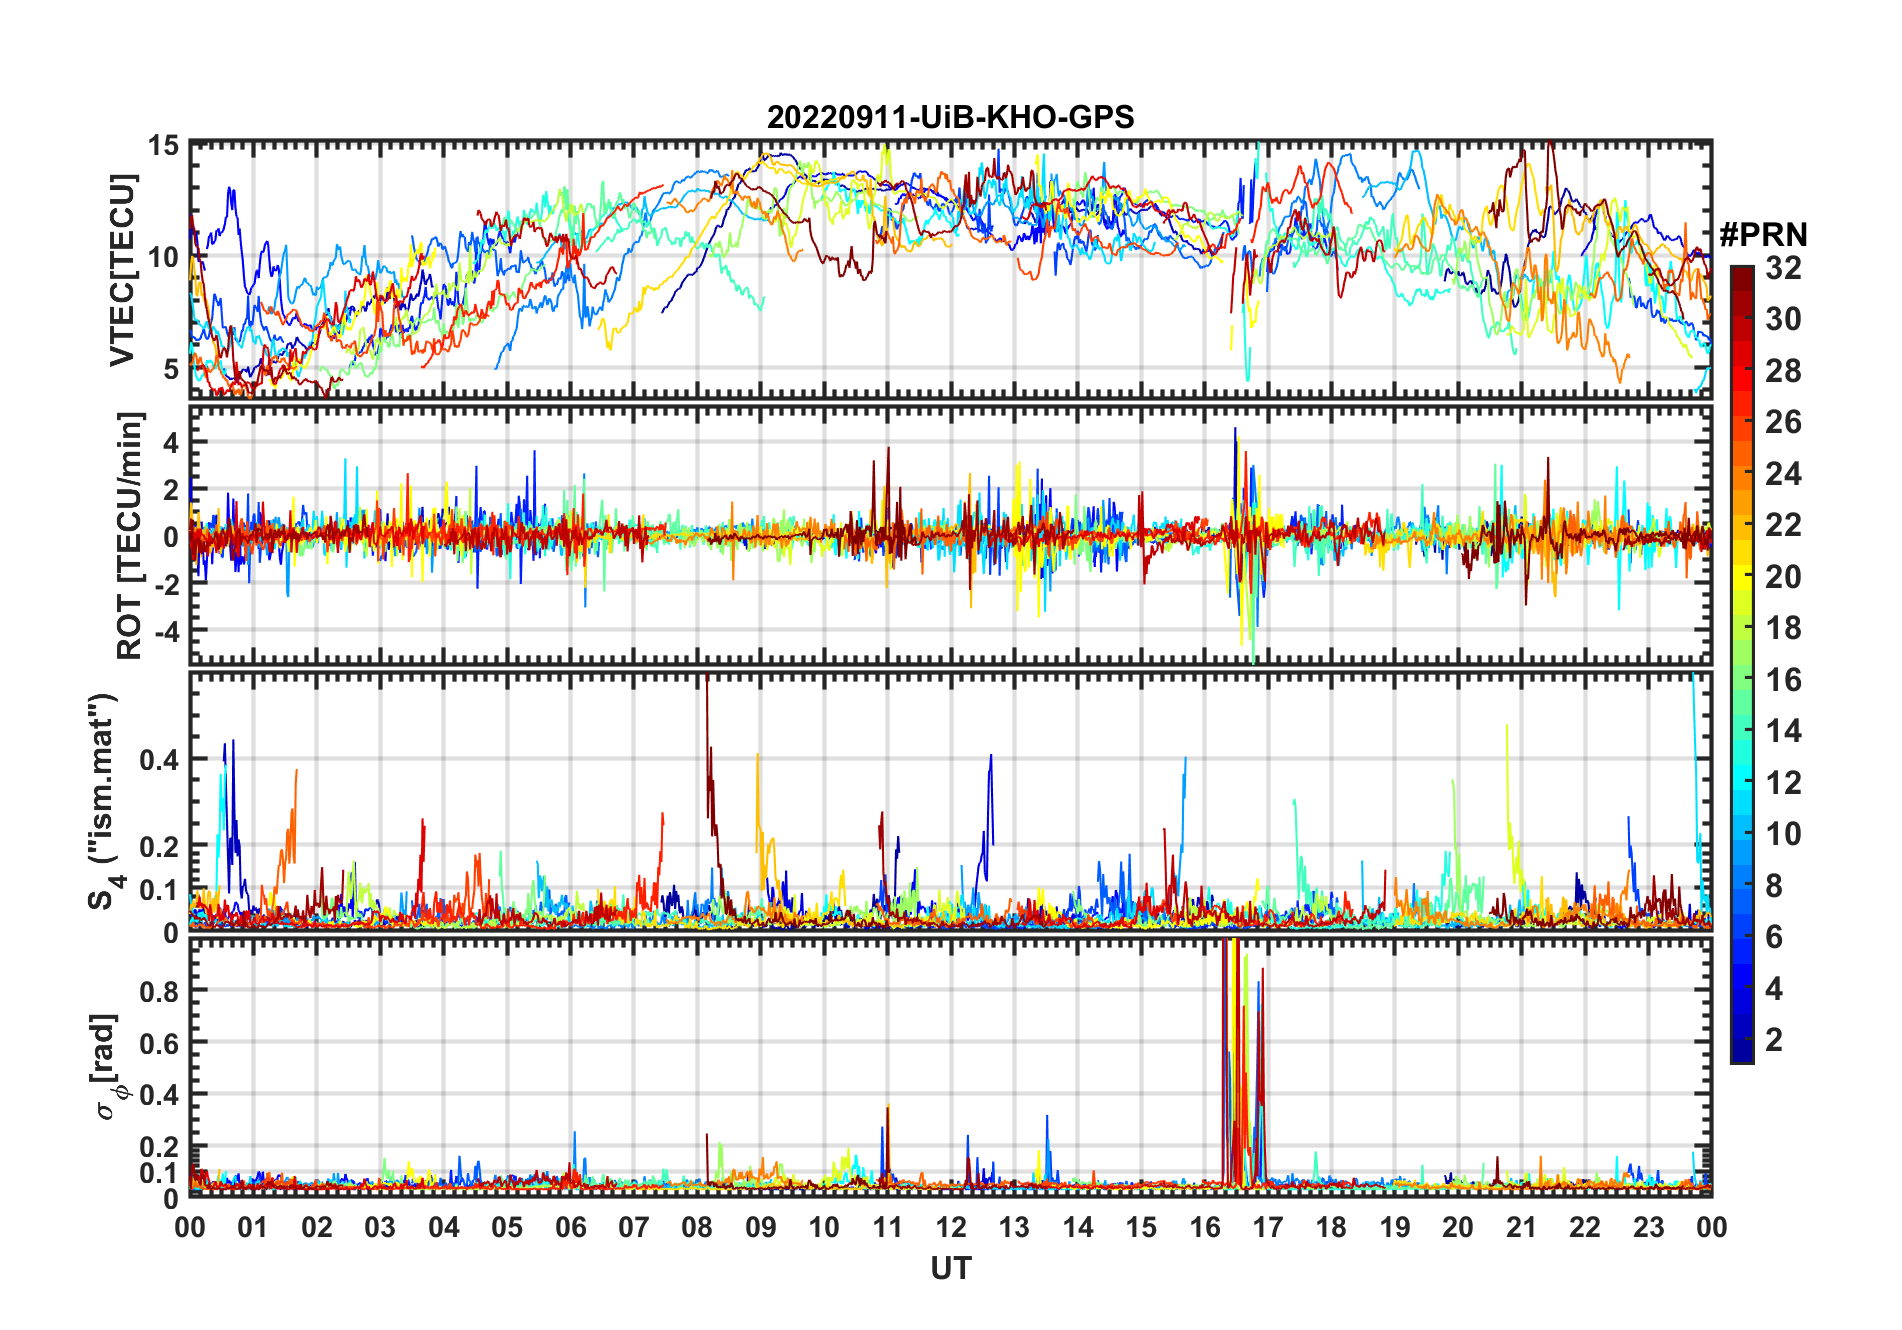Click VTEC axis tick value 10
The image size is (1902, 1330).
[x=164, y=257]
